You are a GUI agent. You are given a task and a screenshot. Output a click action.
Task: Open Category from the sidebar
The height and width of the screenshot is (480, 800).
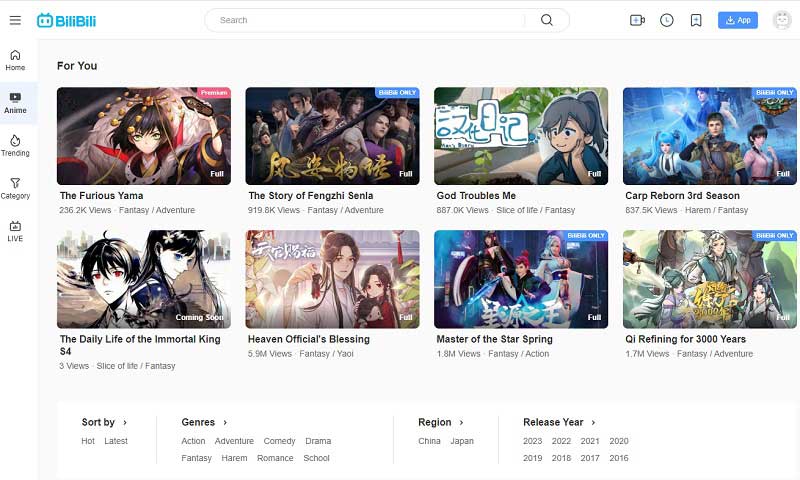pos(15,189)
